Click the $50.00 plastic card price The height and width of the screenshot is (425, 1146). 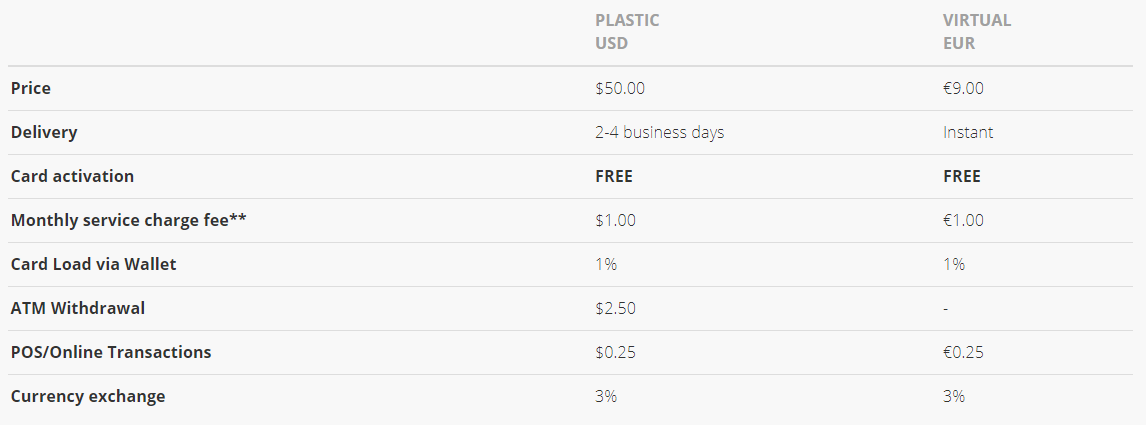point(620,88)
